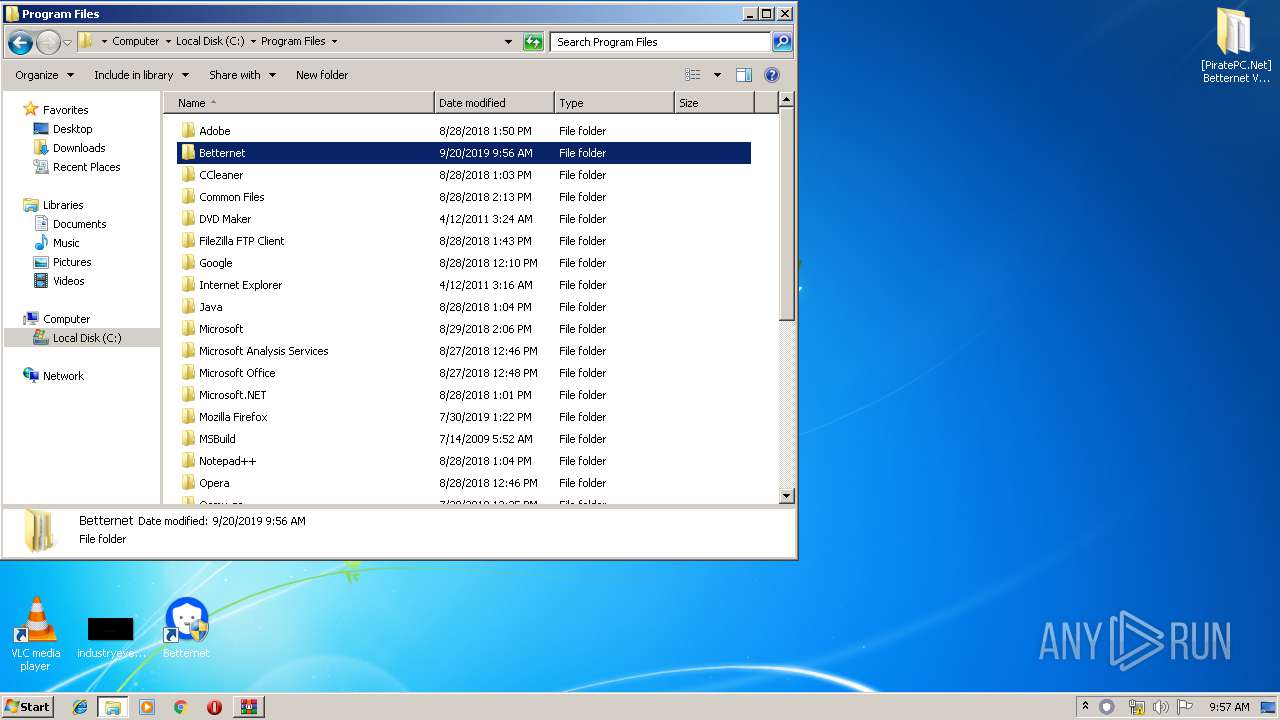Sort by Type column header
The width and height of the screenshot is (1280, 720).
614,103
